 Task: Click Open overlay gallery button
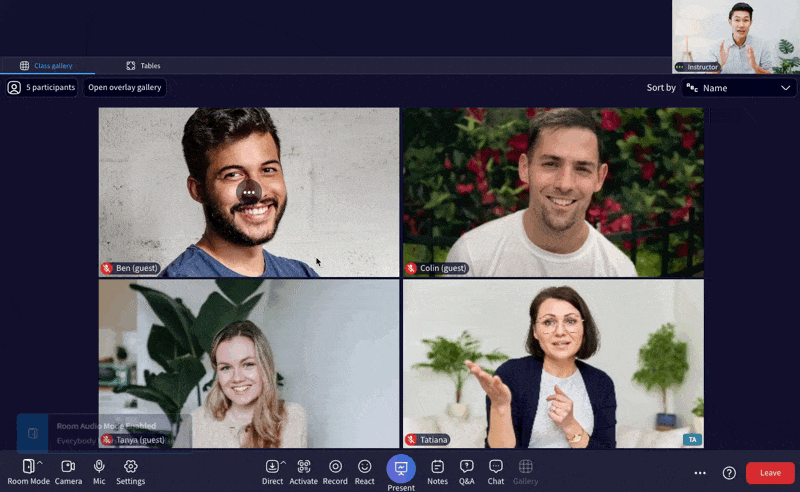click(x=124, y=87)
